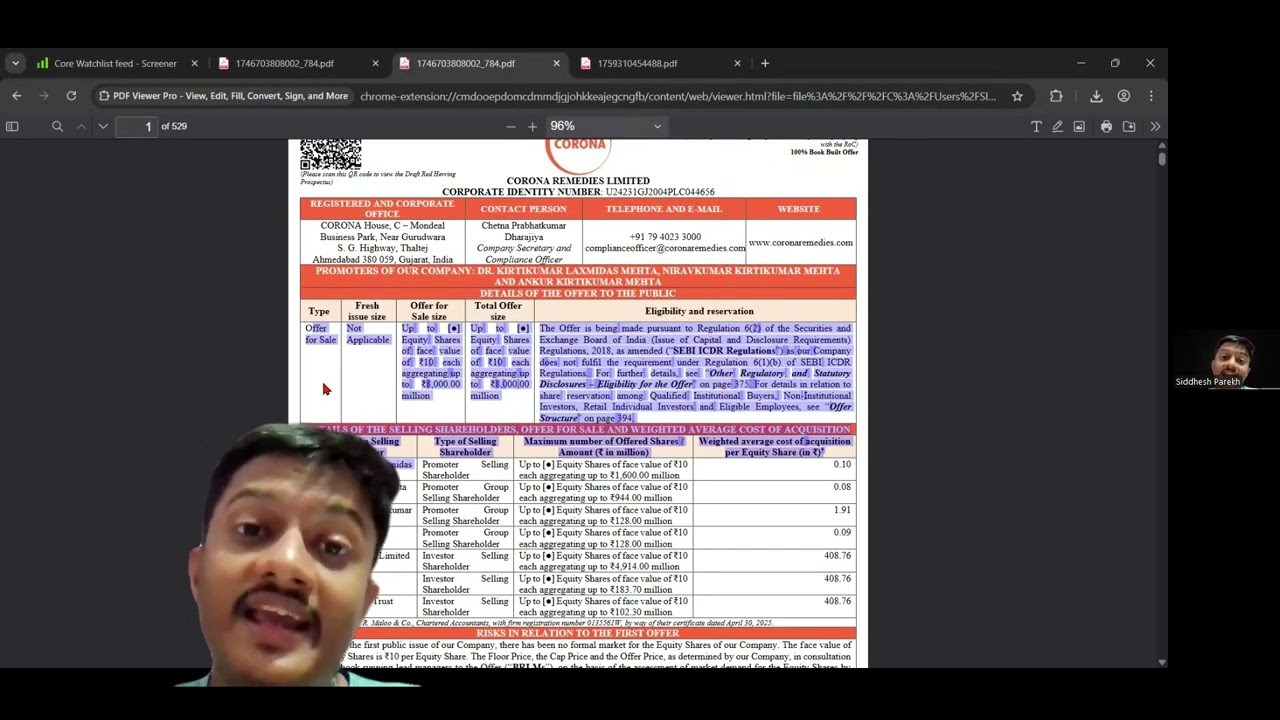Select the add image tool

(1079, 126)
